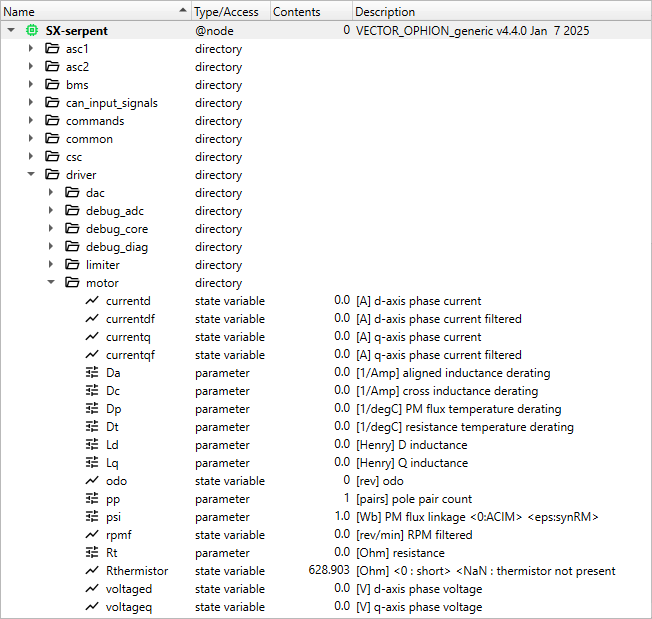Click the folder icon next to bms
Viewport: 652px width, 619px height.
click(52, 84)
